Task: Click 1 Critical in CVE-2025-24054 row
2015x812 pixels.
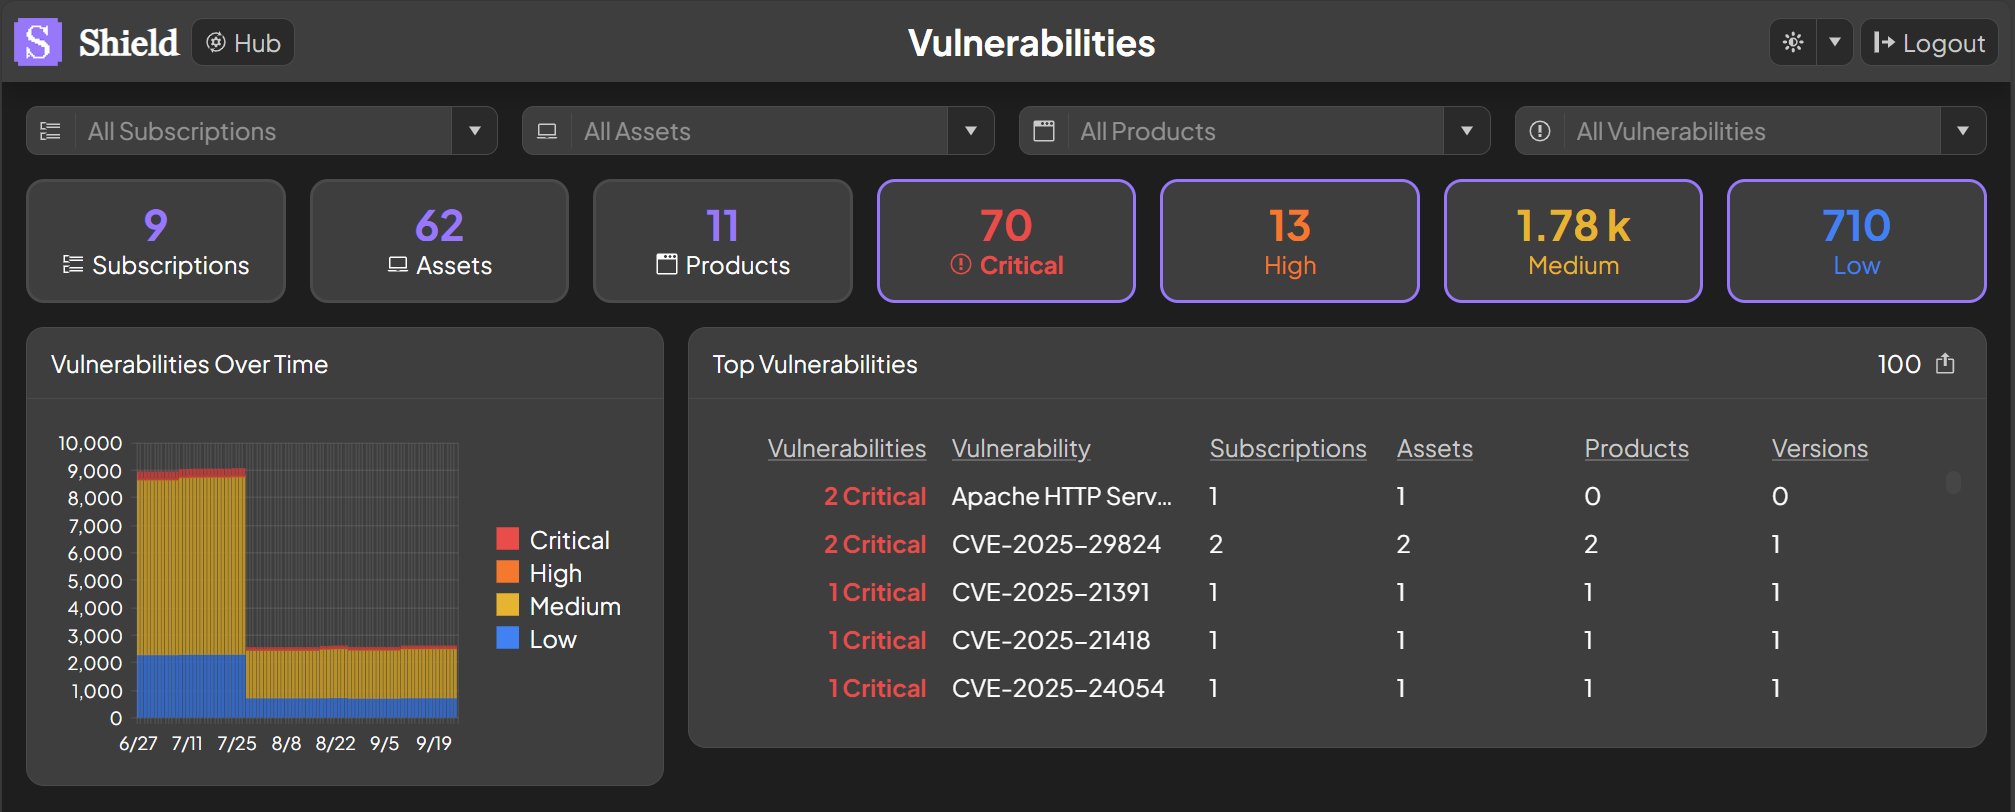Action: pos(877,689)
